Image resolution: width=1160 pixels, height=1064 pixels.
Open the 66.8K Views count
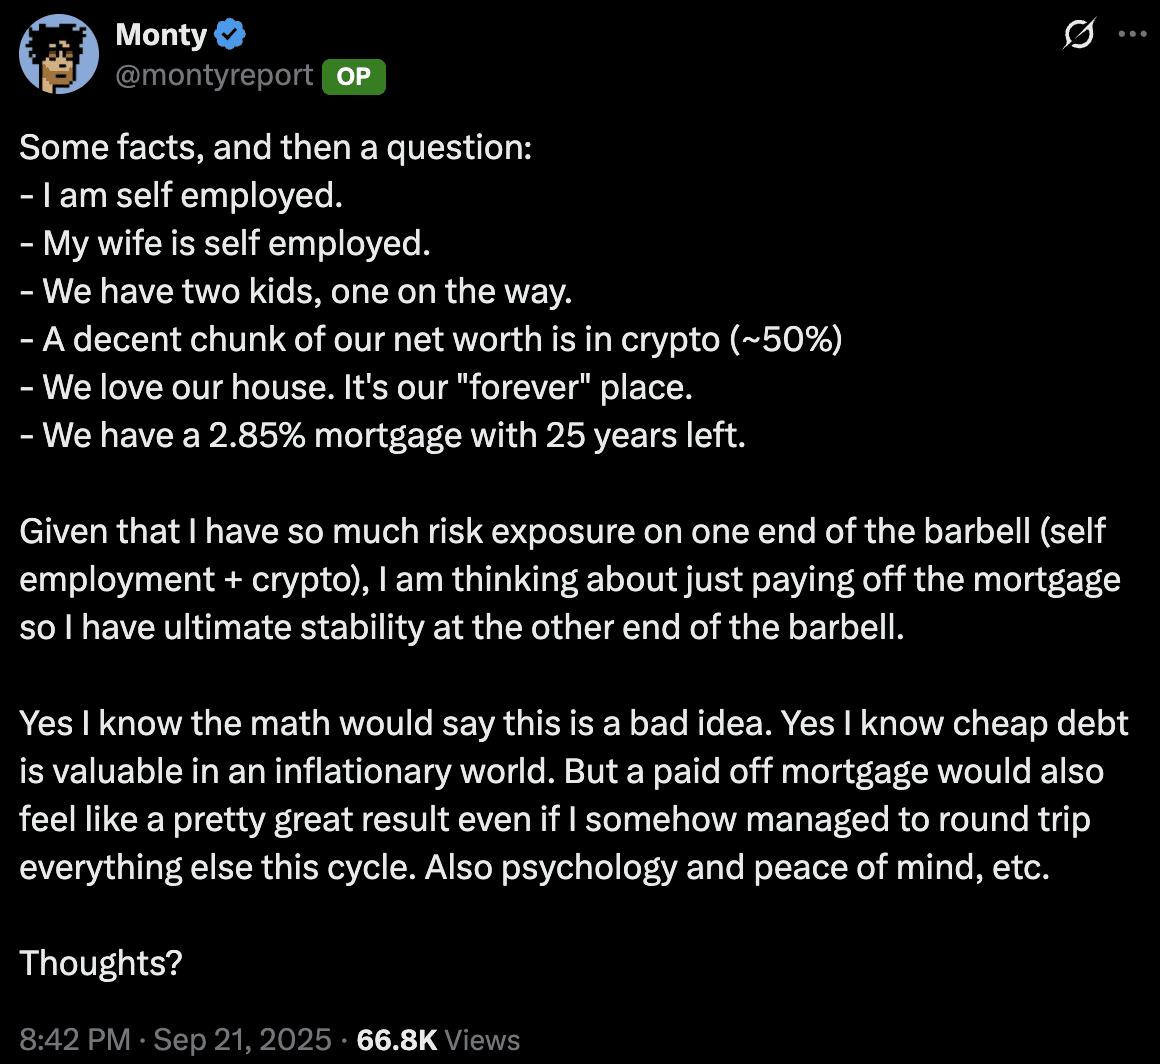(x=438, y=1039)
